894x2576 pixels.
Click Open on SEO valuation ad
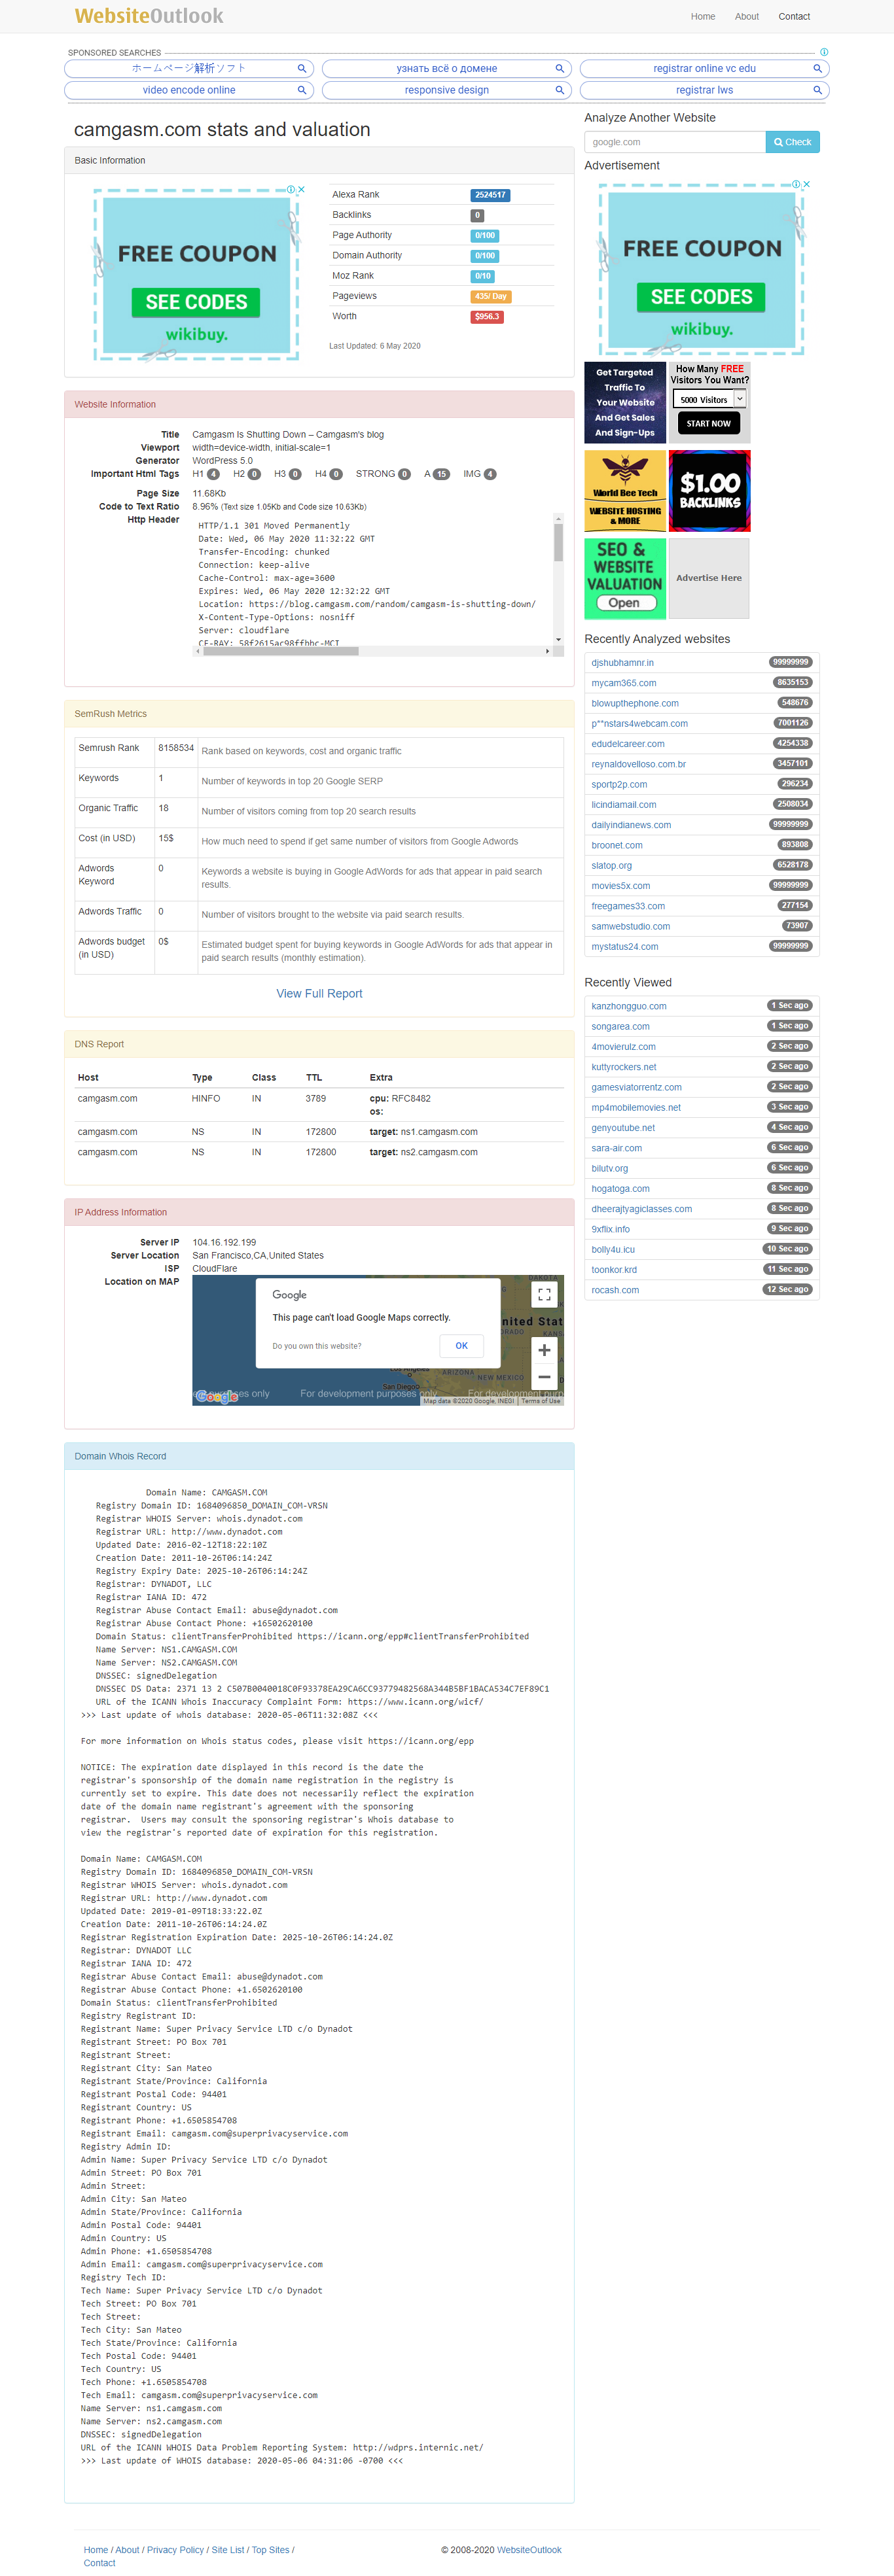point(625,603)
